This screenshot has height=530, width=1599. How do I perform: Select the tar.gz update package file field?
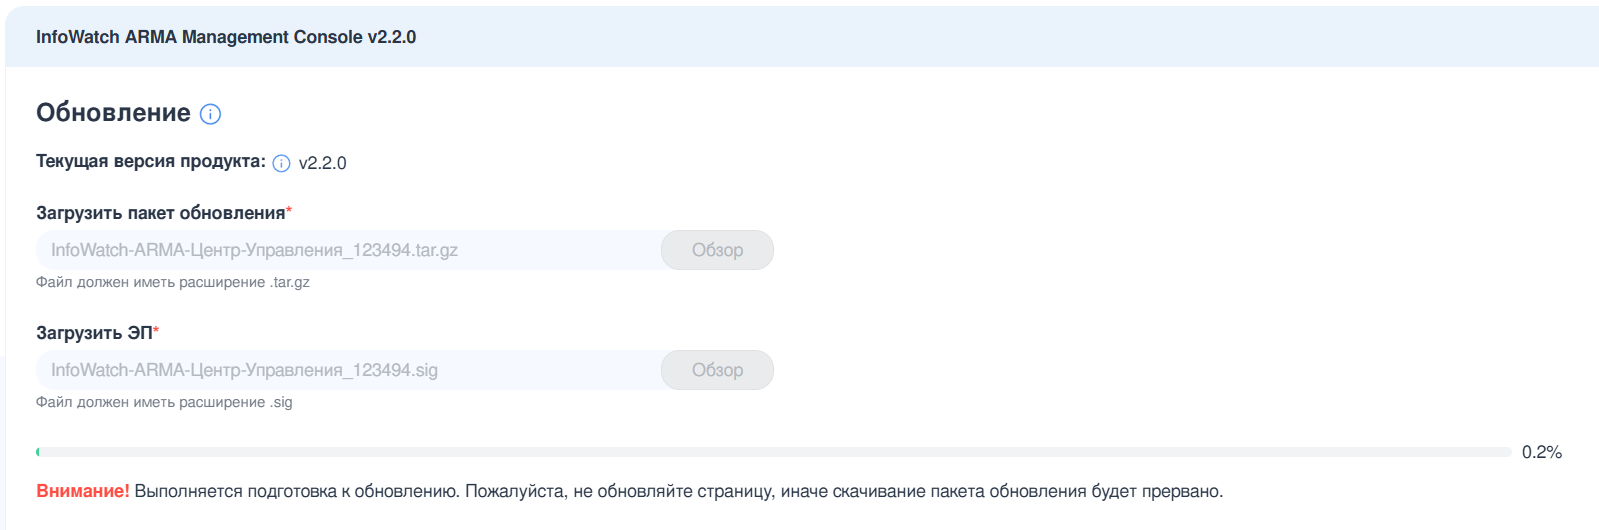[349, 250]
